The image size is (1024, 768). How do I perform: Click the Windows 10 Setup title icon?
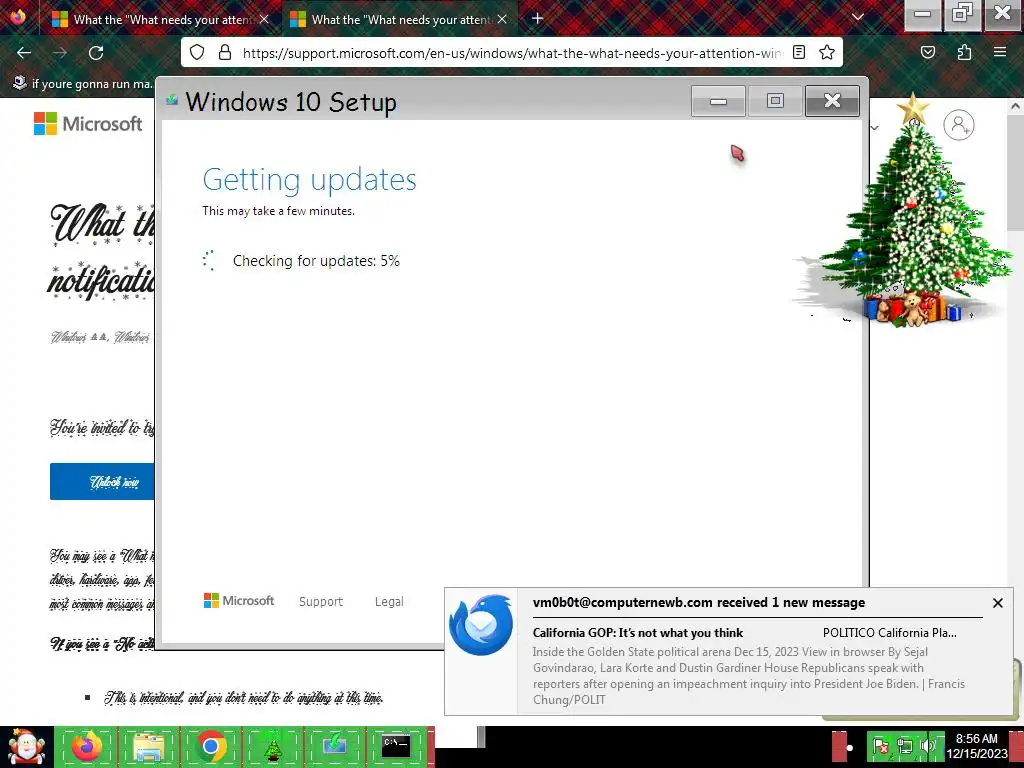pyautogui.click(x=172, y=99)
